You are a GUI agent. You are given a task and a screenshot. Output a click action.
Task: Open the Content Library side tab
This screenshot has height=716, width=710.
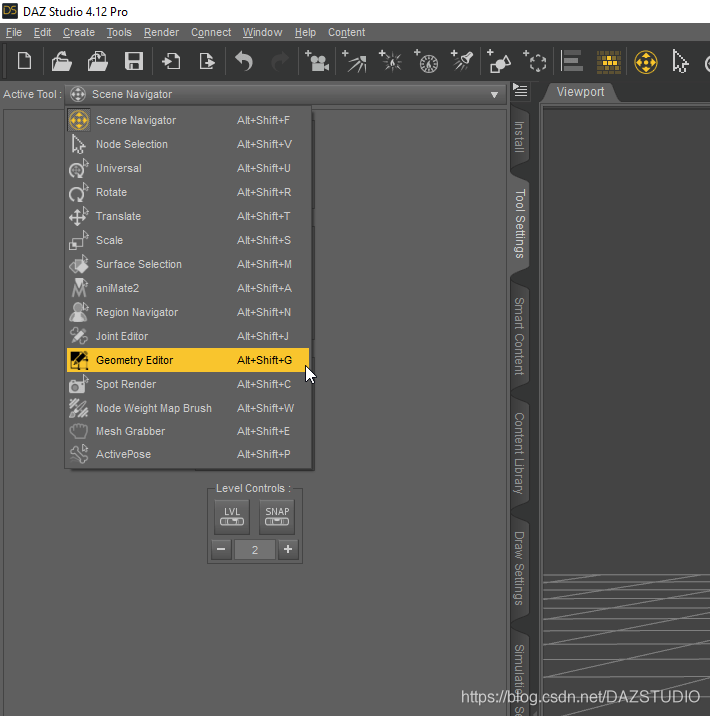pyautogui.click(x=520, y=453)
